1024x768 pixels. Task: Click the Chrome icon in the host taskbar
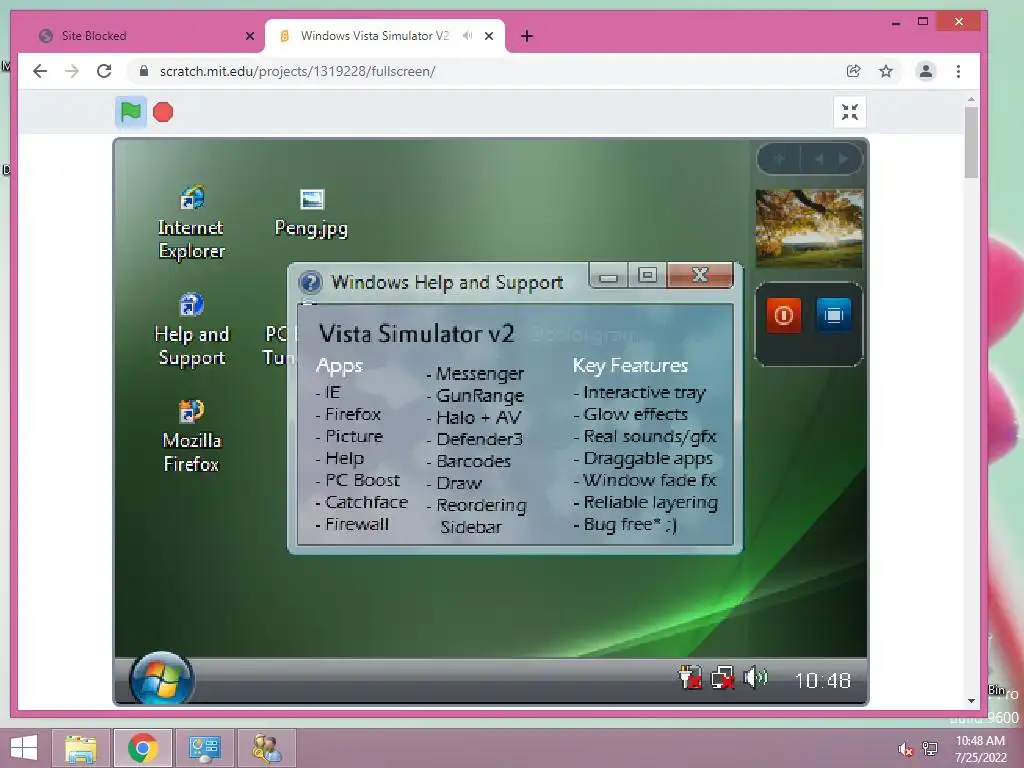click(143, 748)
